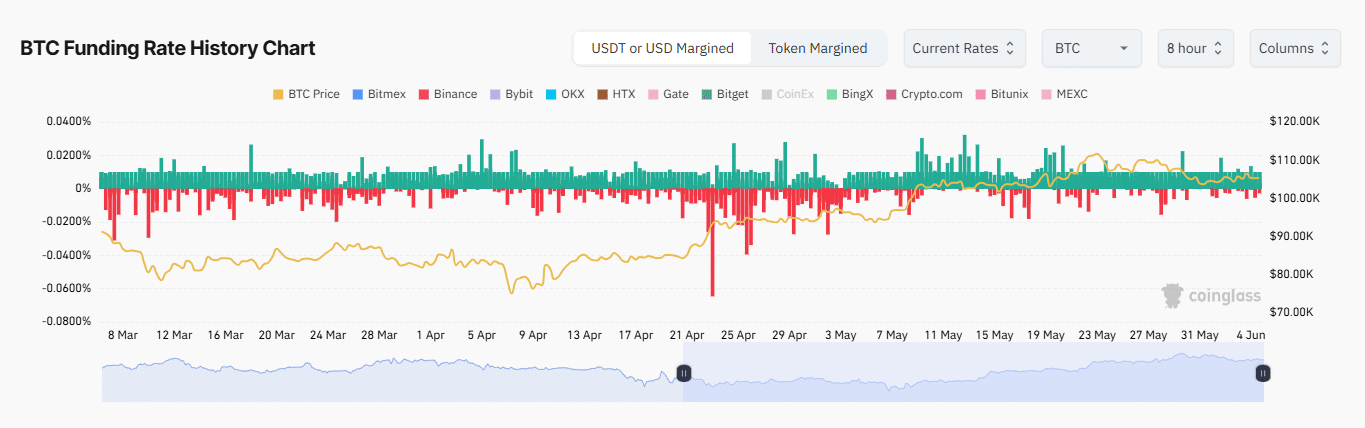Toggle Gate legend series

(x=668, y=94)
